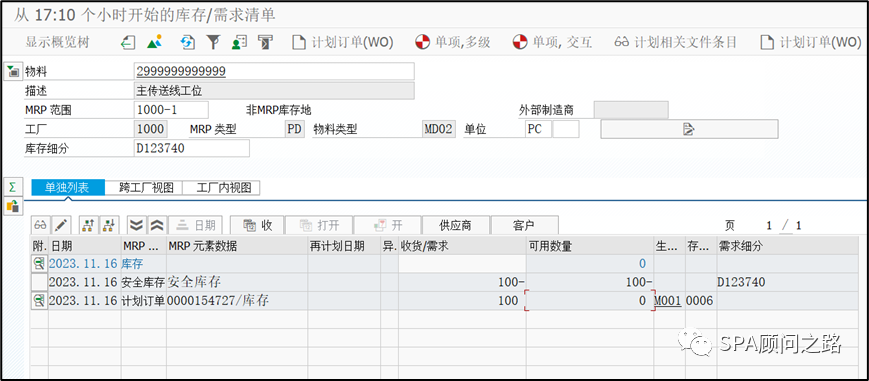The image size is (869, 381).
Task: Click the material tree icon beside 物料
Action: pyautogui.click(x=13, y=71)
